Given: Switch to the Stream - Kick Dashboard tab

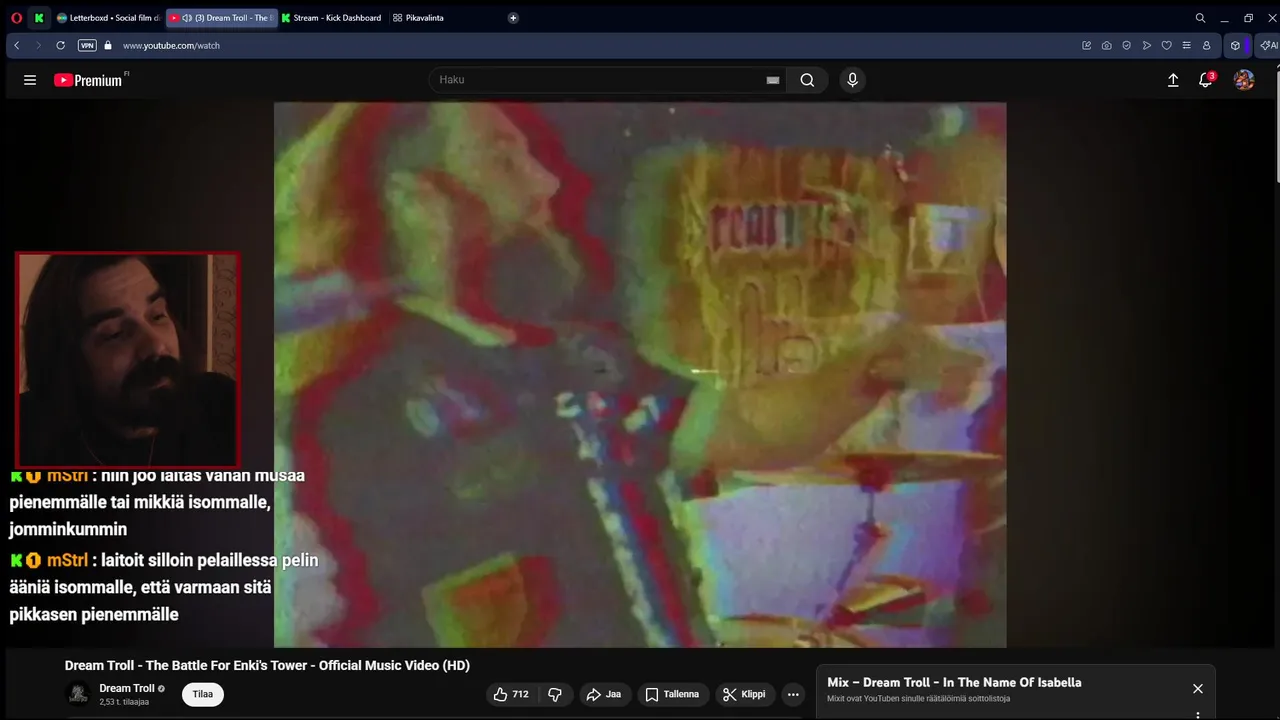Looking at the screenshot, I should tap(331, 18).
